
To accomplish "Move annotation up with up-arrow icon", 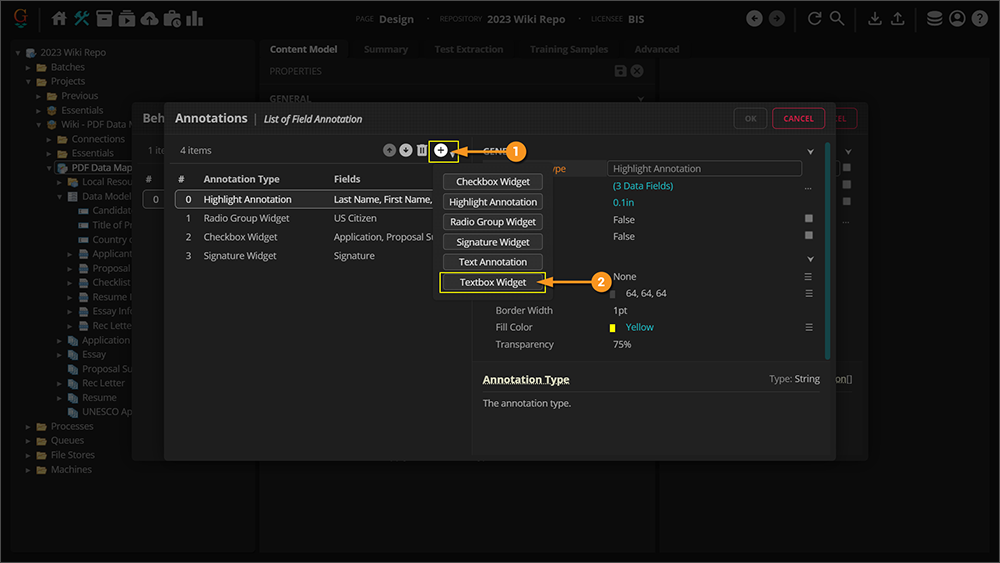I will click(x=389, y=150).
